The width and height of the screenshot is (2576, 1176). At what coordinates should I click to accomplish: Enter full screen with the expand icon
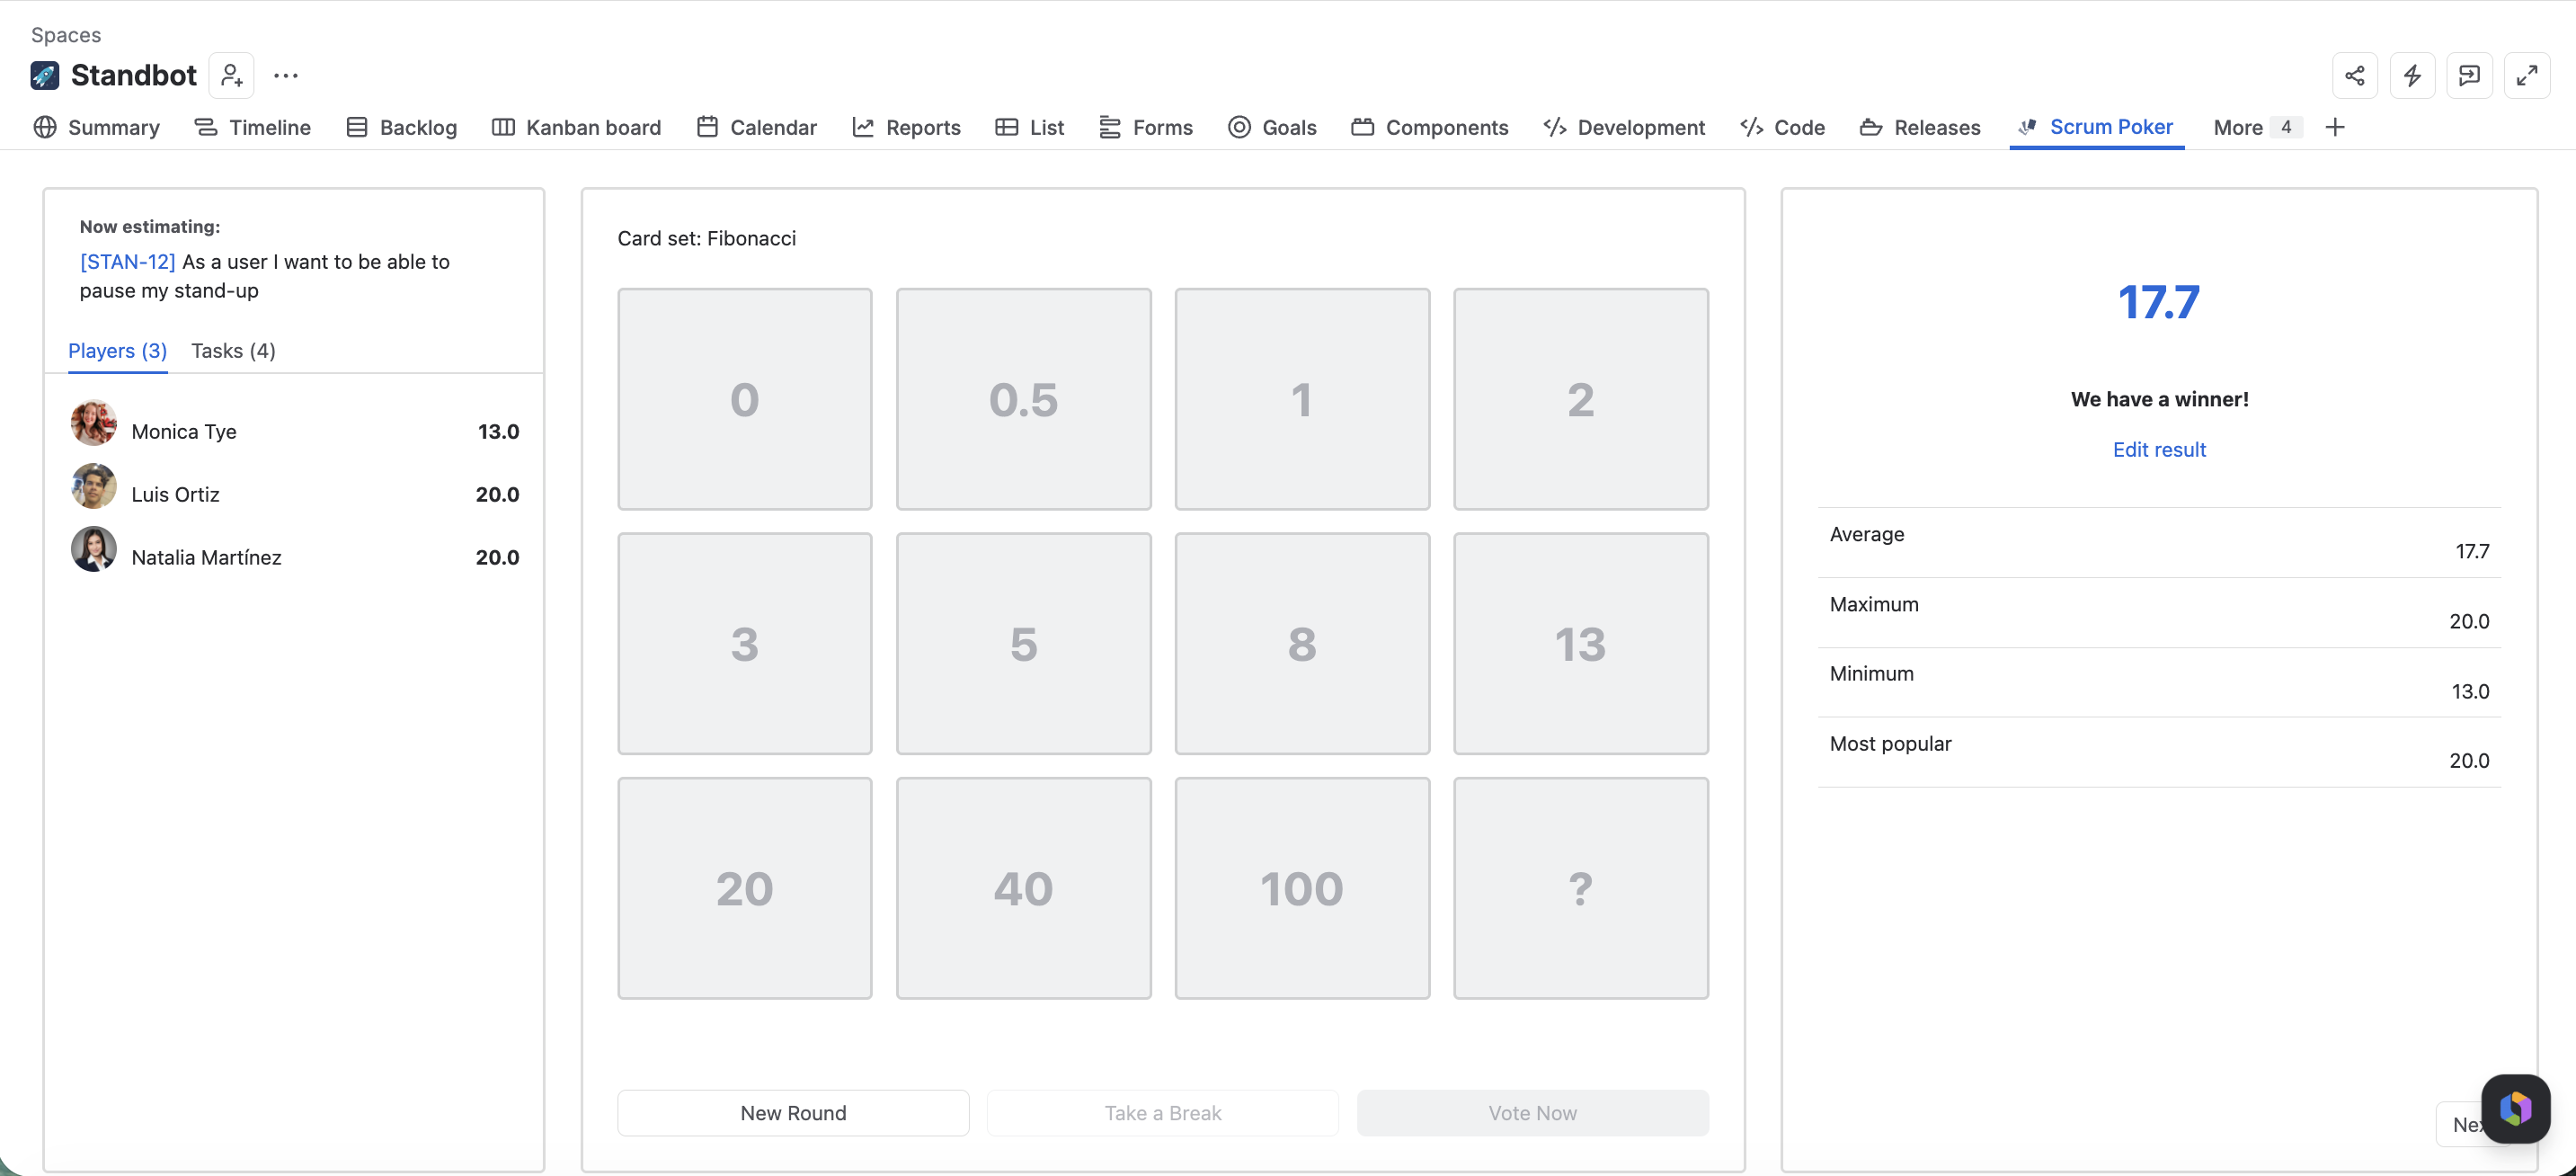coord(2527,75)
